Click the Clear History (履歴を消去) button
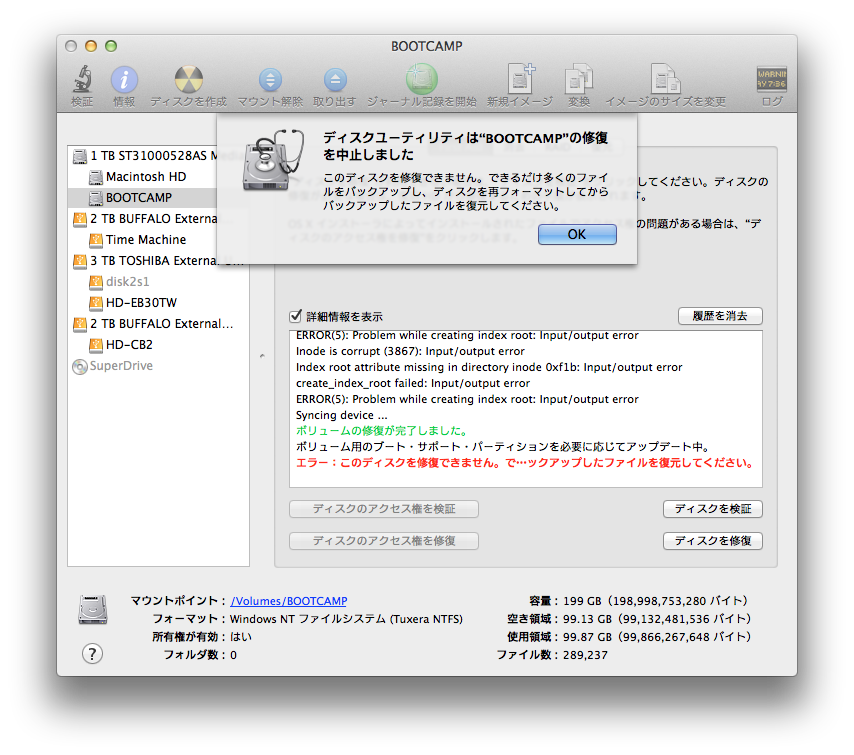 pos(719,316)
